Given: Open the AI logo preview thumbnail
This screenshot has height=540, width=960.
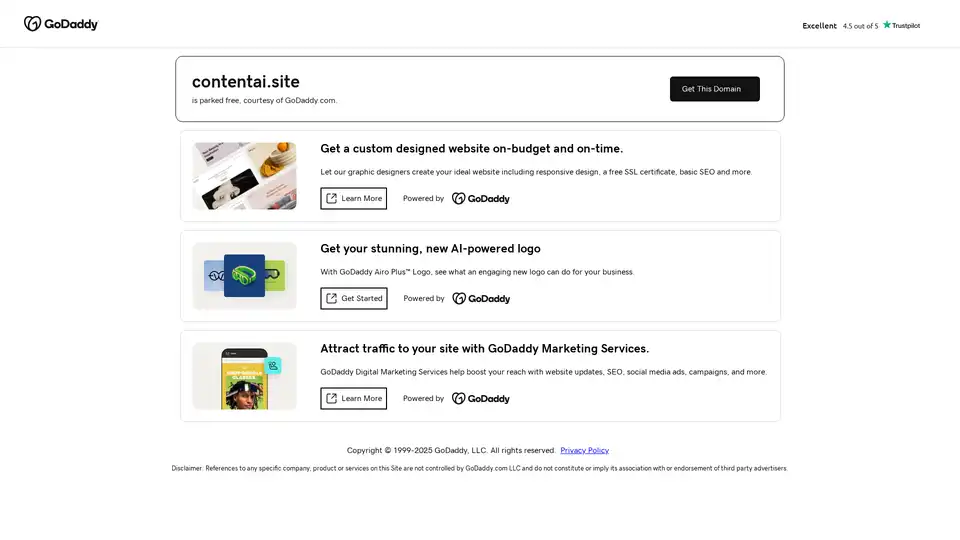Looking at the screenshot, I should click(x=245, y=276).
